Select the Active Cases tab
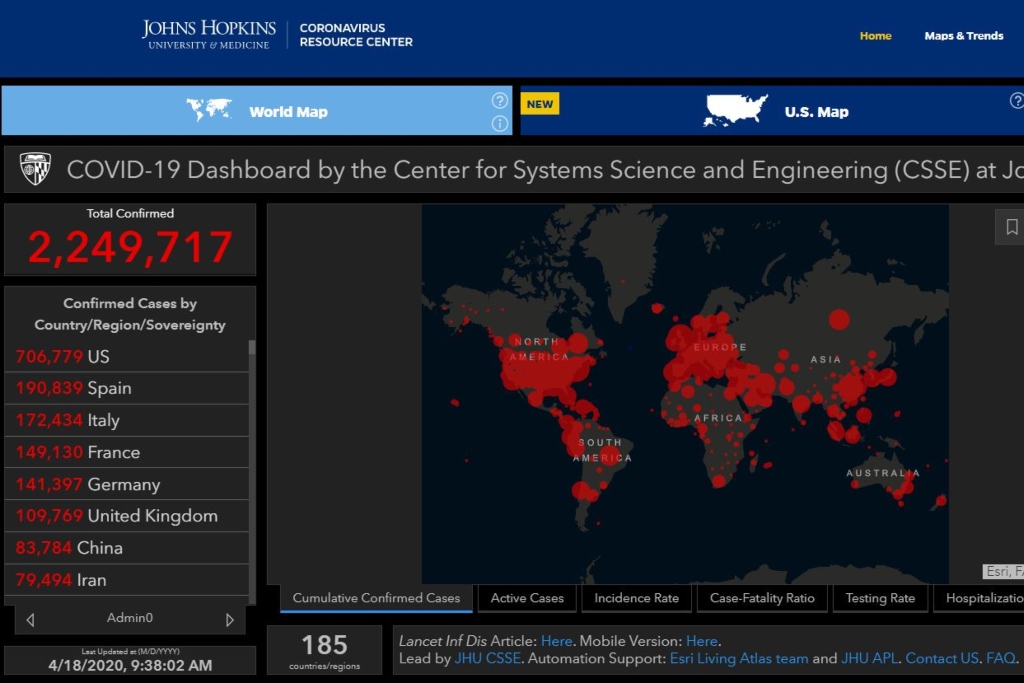This screenshot has height=683, width=1024. tap(527, 598)
